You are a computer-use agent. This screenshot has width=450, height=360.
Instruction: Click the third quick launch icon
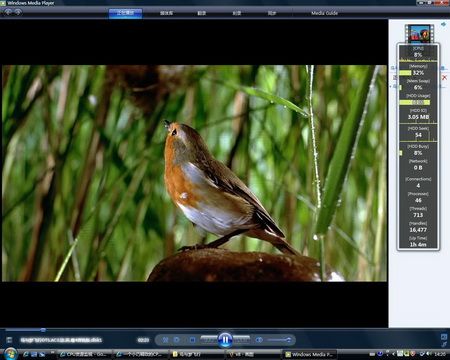click(42, 354)
